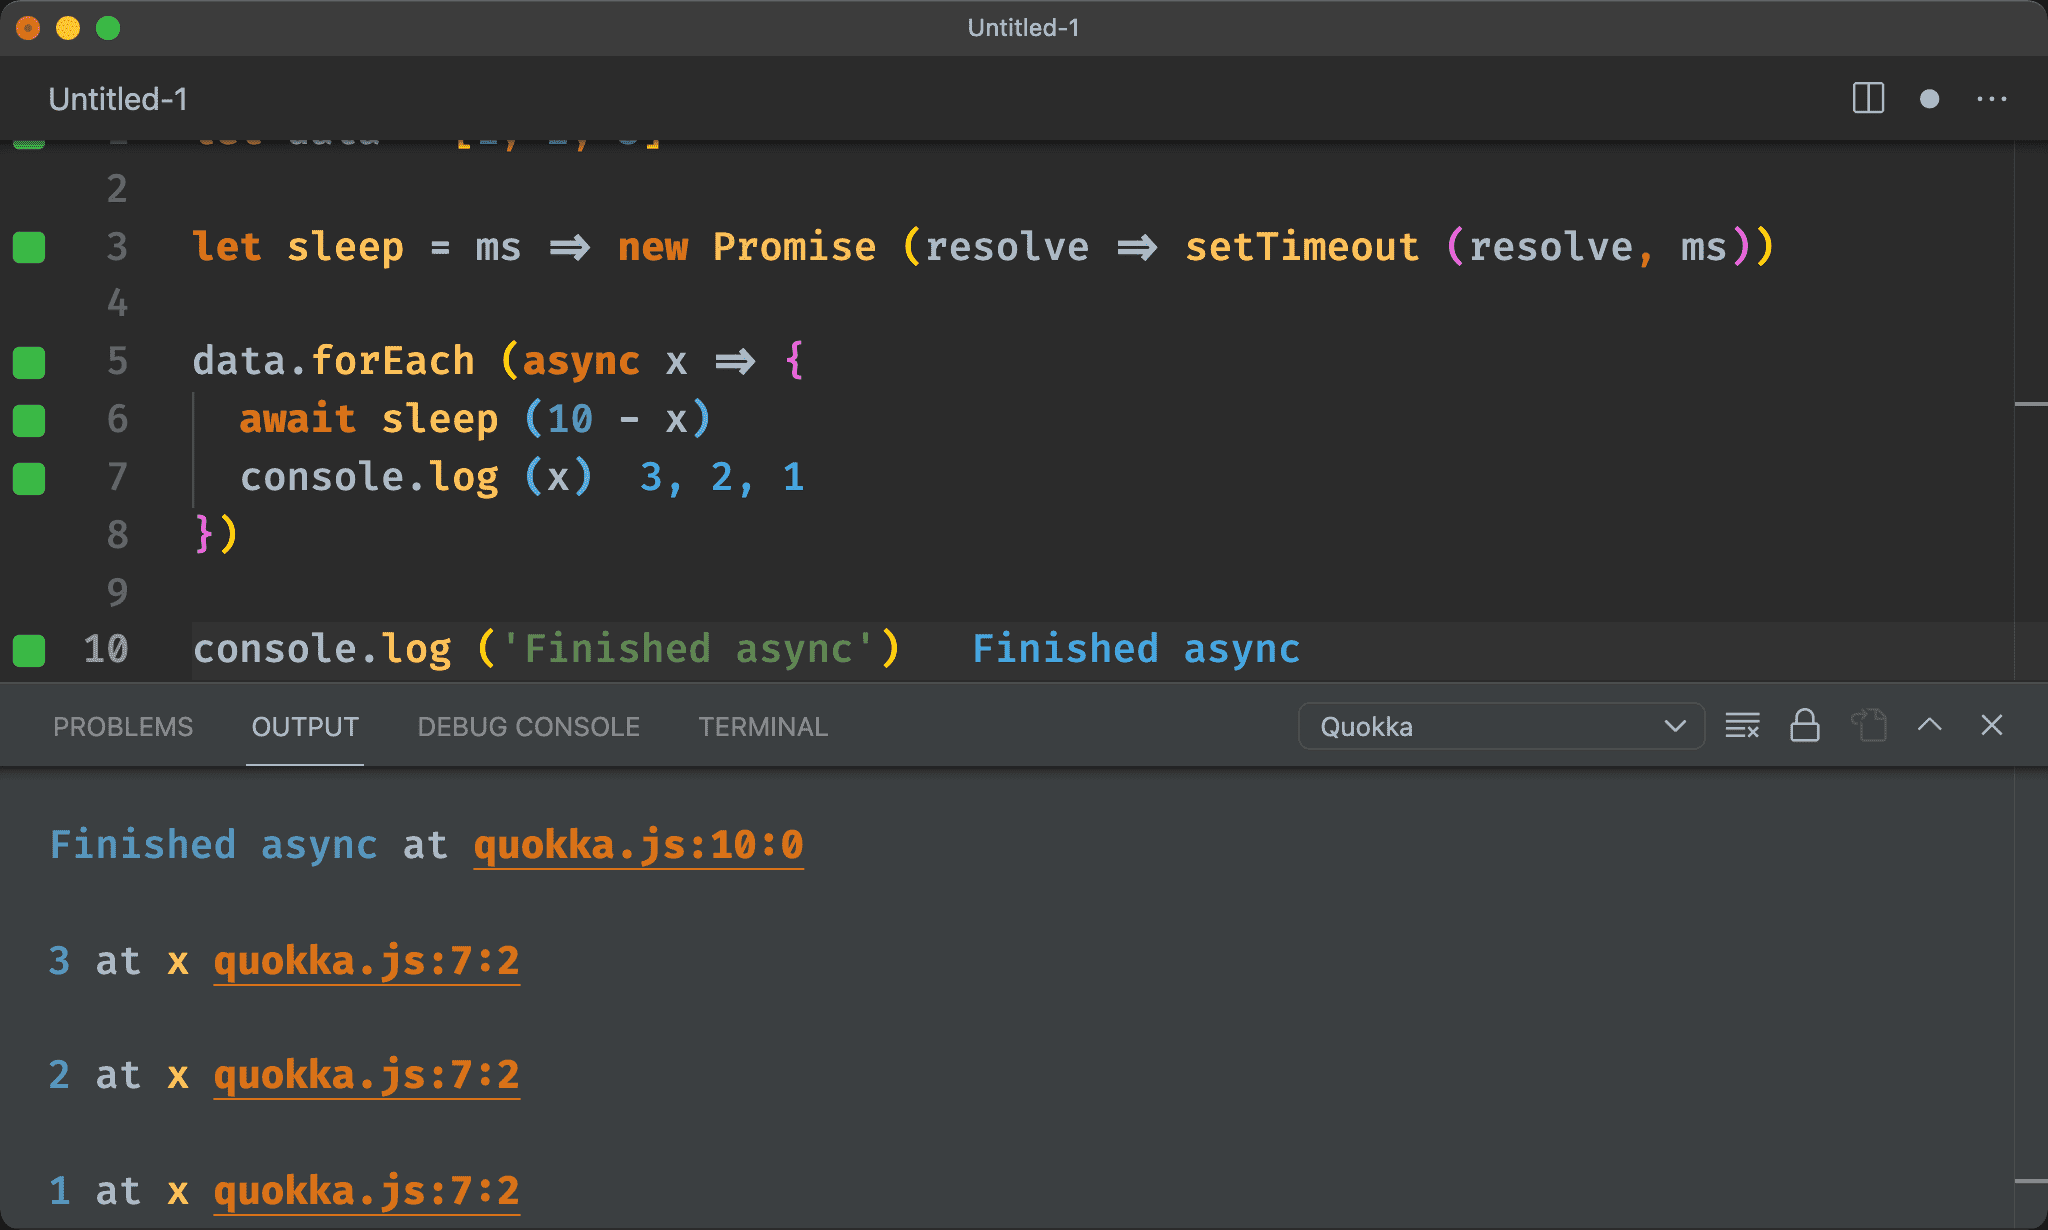Switch to the DEBUG CONSOLE tab

(x=528, y=727)
